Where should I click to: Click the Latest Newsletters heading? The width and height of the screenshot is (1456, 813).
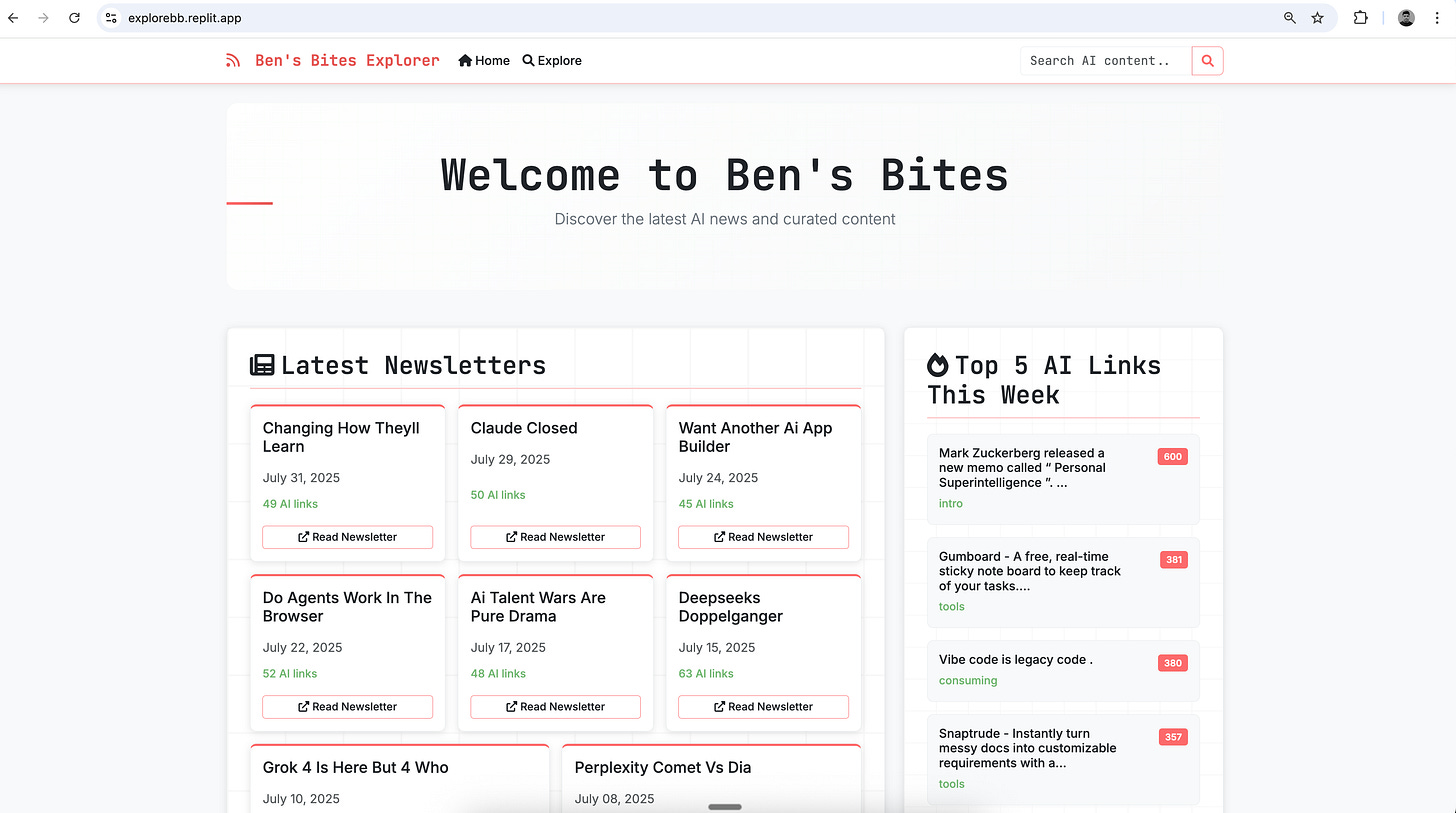pos(413,365)
